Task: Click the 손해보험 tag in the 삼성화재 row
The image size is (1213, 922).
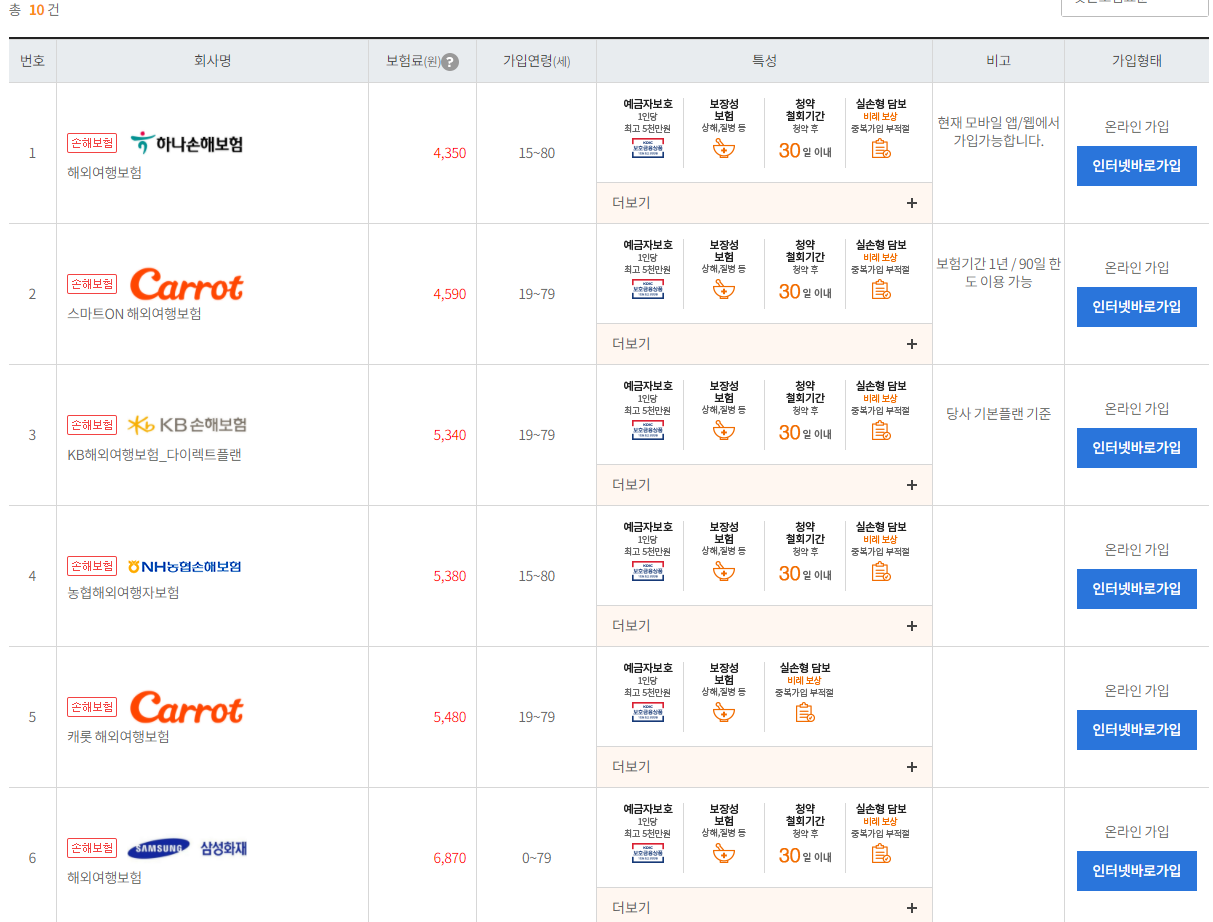Action: [x=92, y=848]
